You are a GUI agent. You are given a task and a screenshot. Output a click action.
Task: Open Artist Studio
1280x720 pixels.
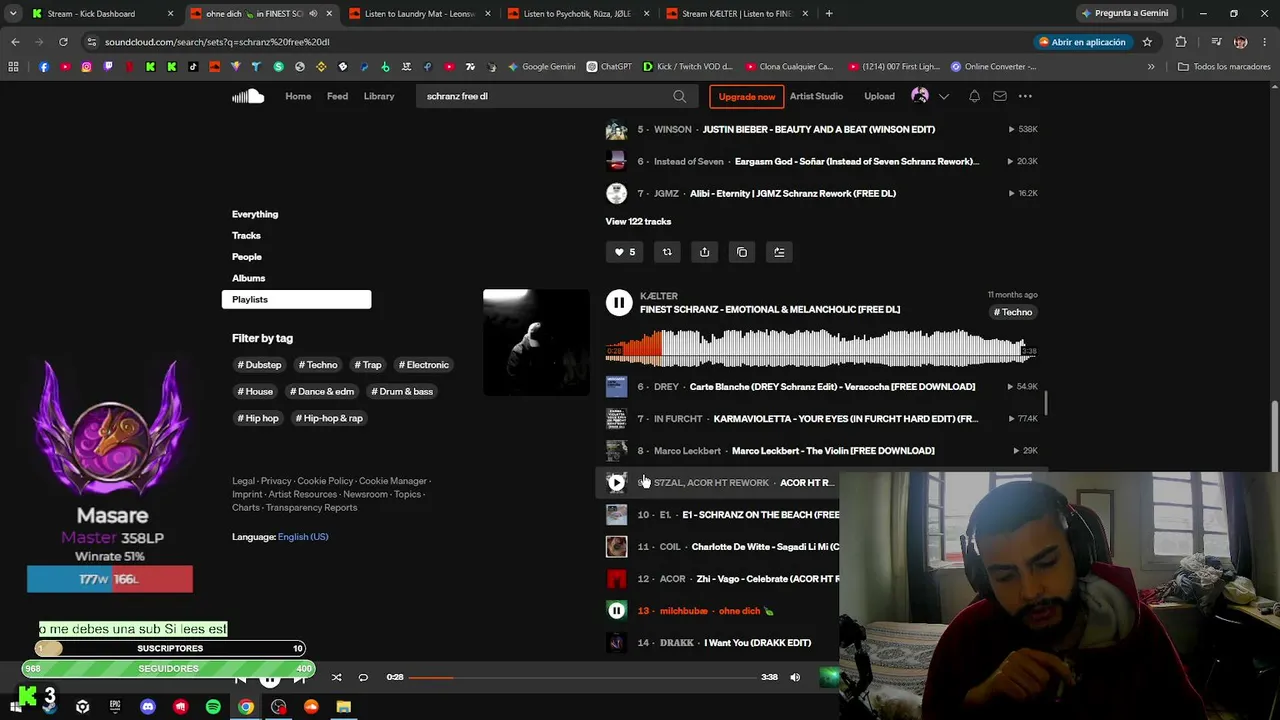[x=816, y=96]
